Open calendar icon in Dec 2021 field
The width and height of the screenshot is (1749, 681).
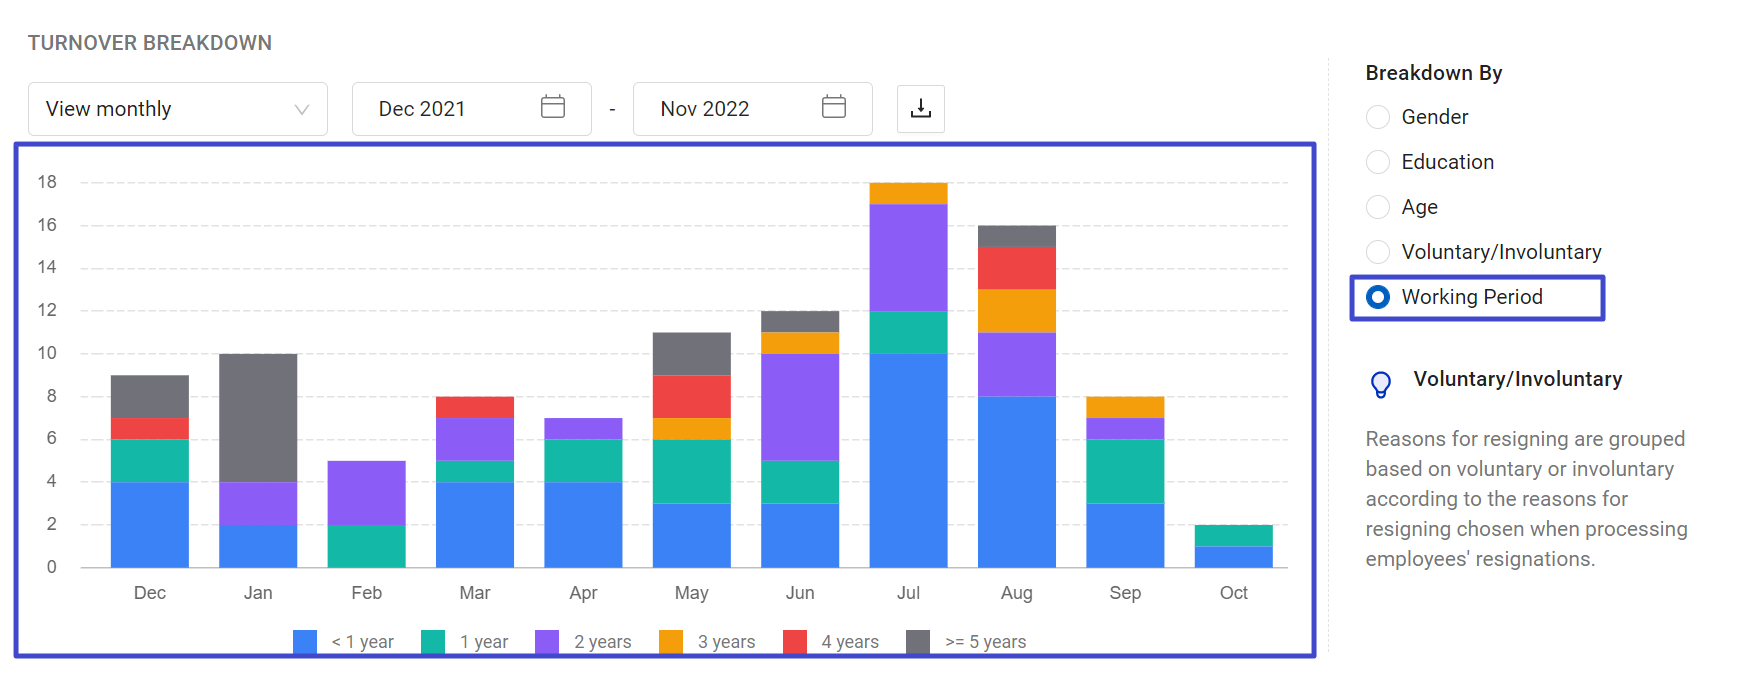point(553,107)
